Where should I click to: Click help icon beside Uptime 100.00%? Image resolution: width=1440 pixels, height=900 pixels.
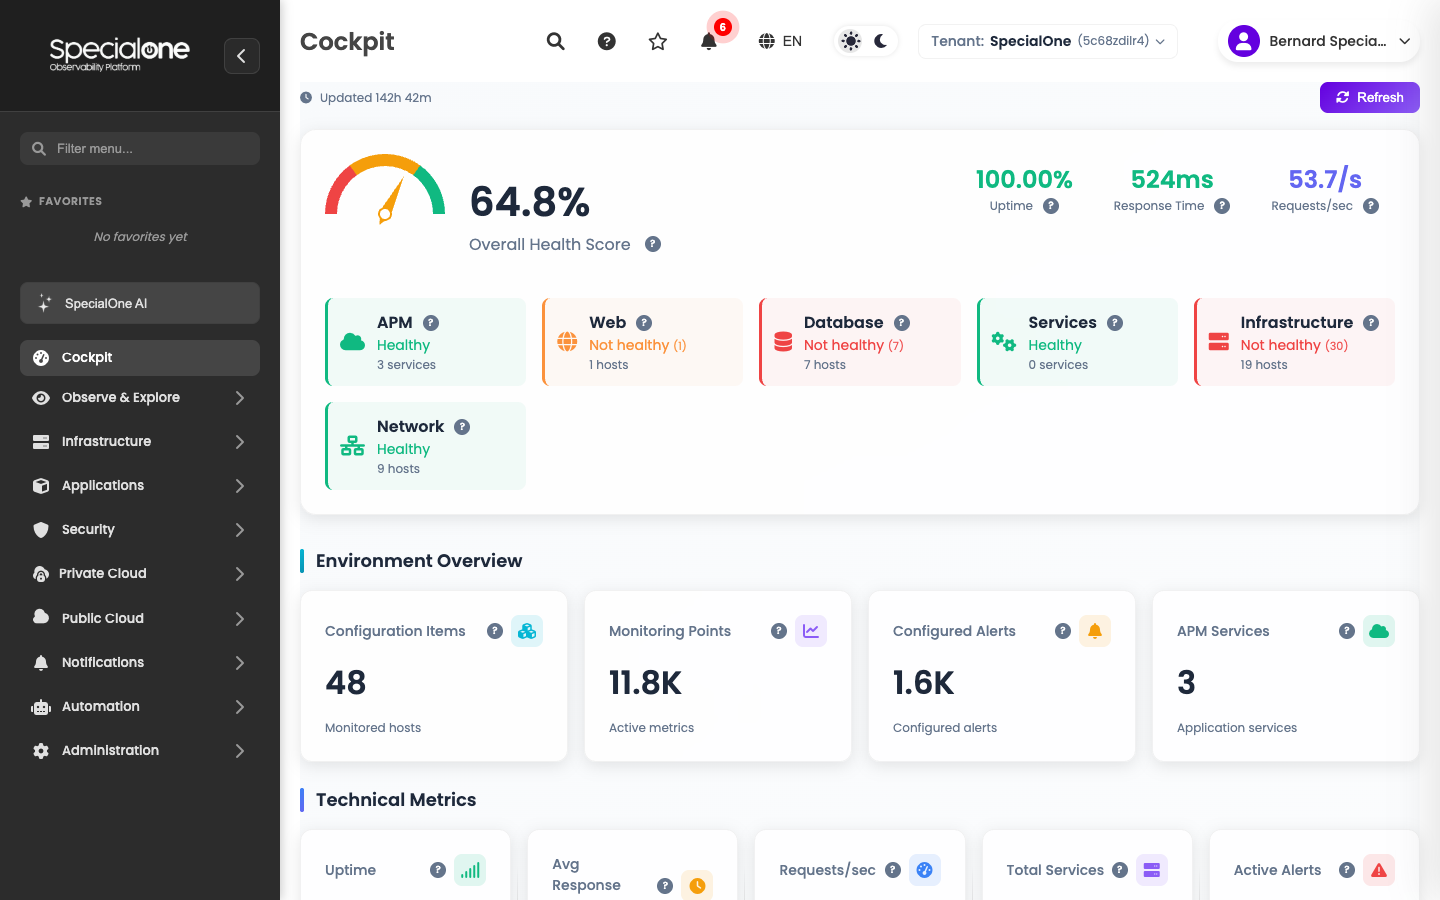coord(1051,206)
